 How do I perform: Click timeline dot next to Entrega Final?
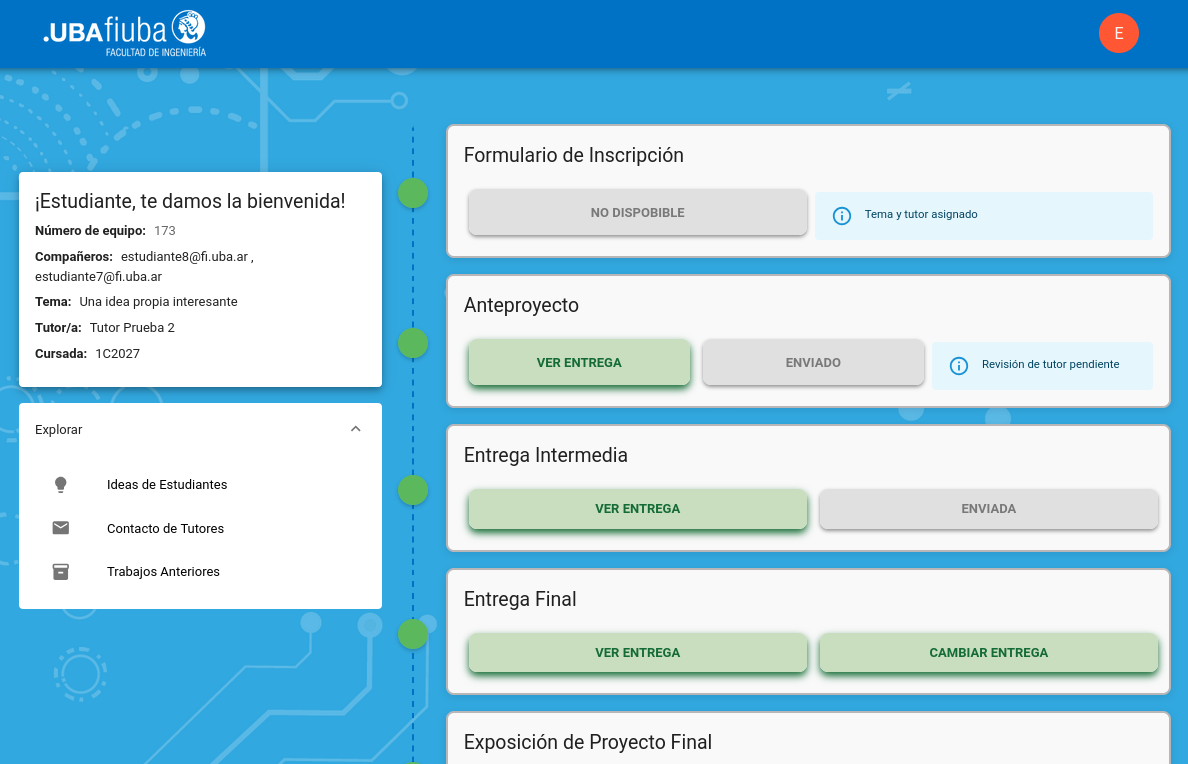[413, 634]
